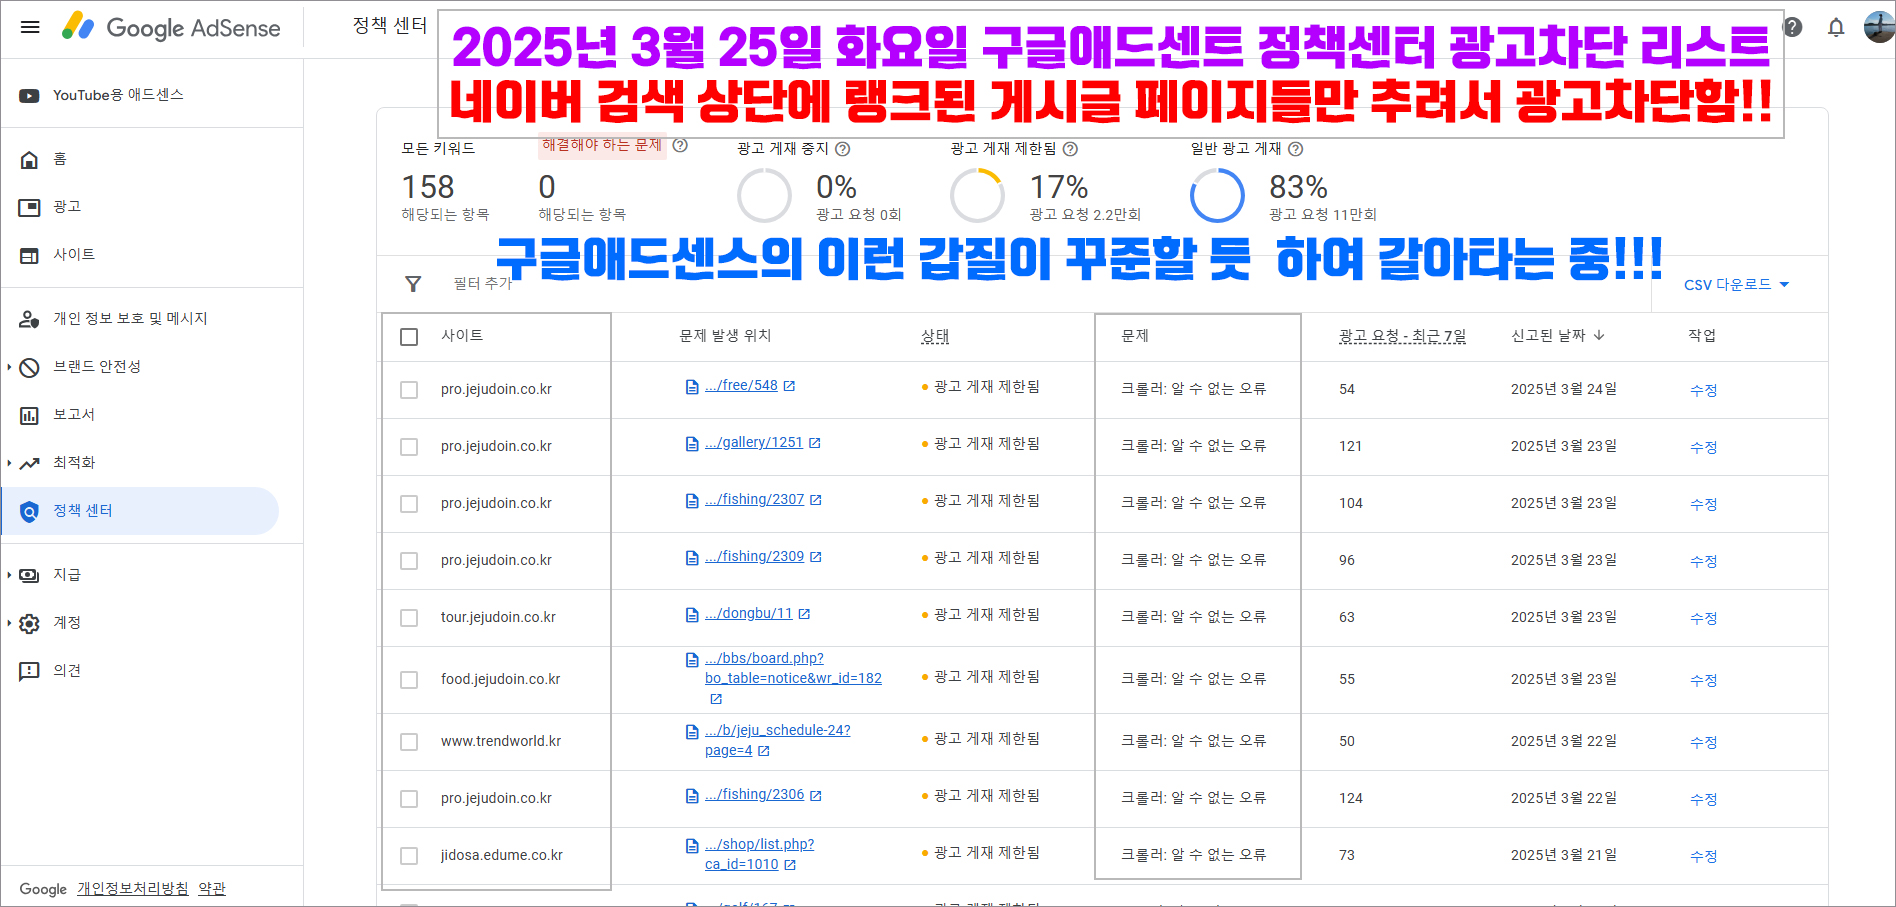1896x907 pixels.
Task: Click help icon next to 해결해야 하는 문제
Action: point(680,146)
